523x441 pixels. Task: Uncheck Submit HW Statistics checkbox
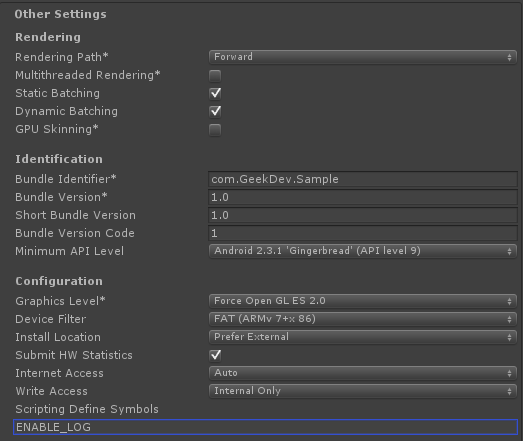(x=215, y=355)
